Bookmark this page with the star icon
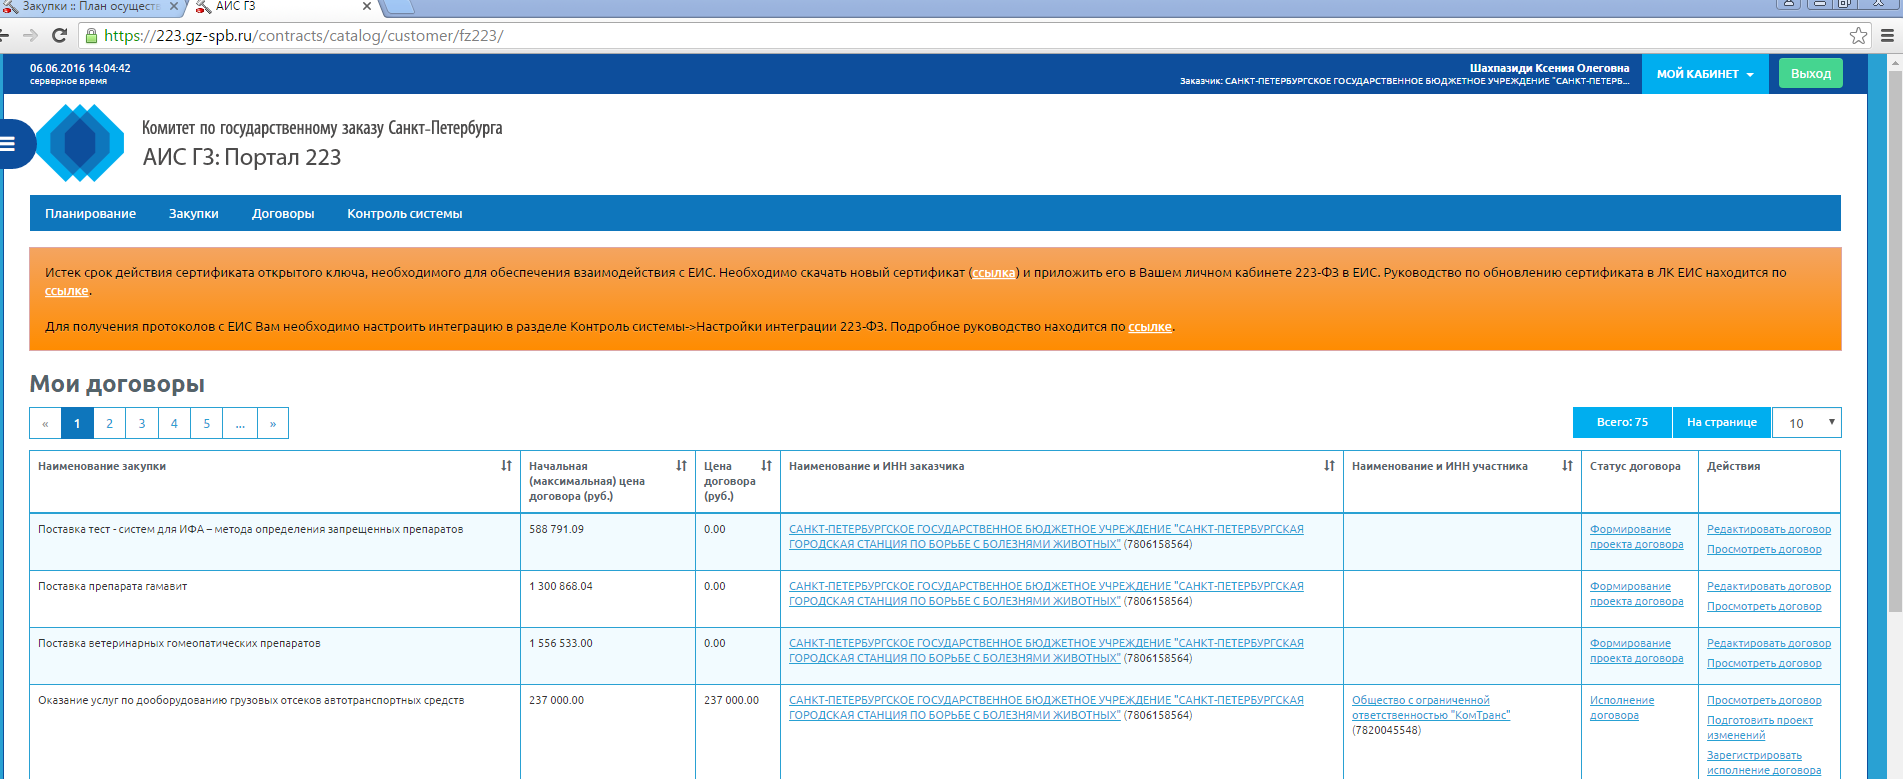This screenshot has width=1903, height=779. [1858, 36]
